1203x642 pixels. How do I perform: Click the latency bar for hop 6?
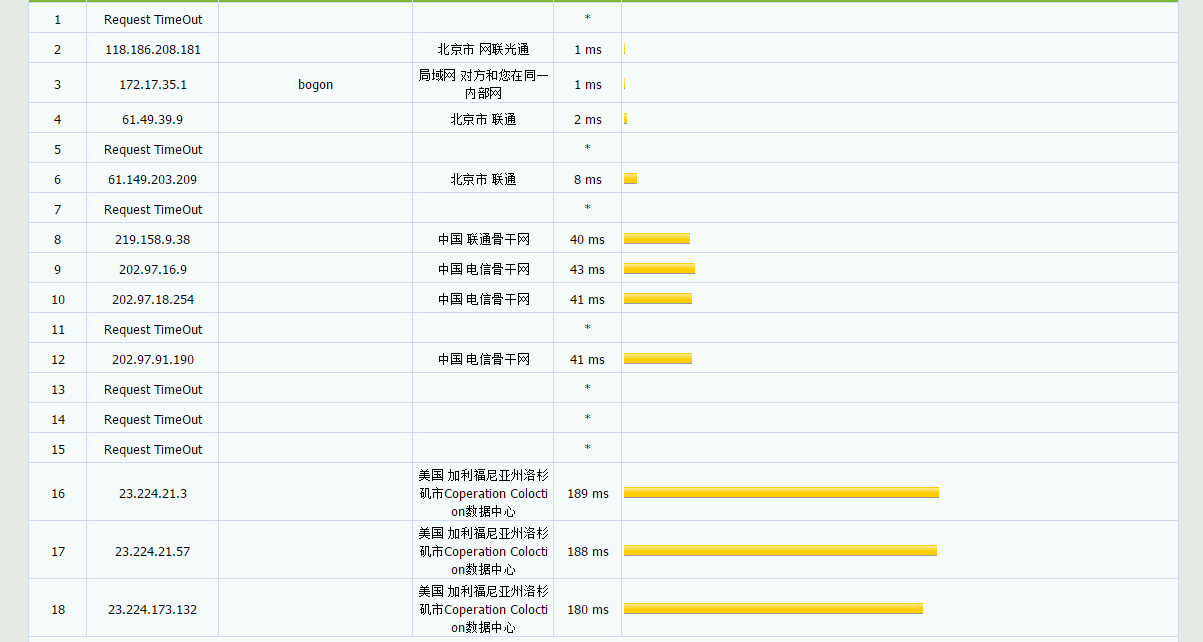point(630,178)
